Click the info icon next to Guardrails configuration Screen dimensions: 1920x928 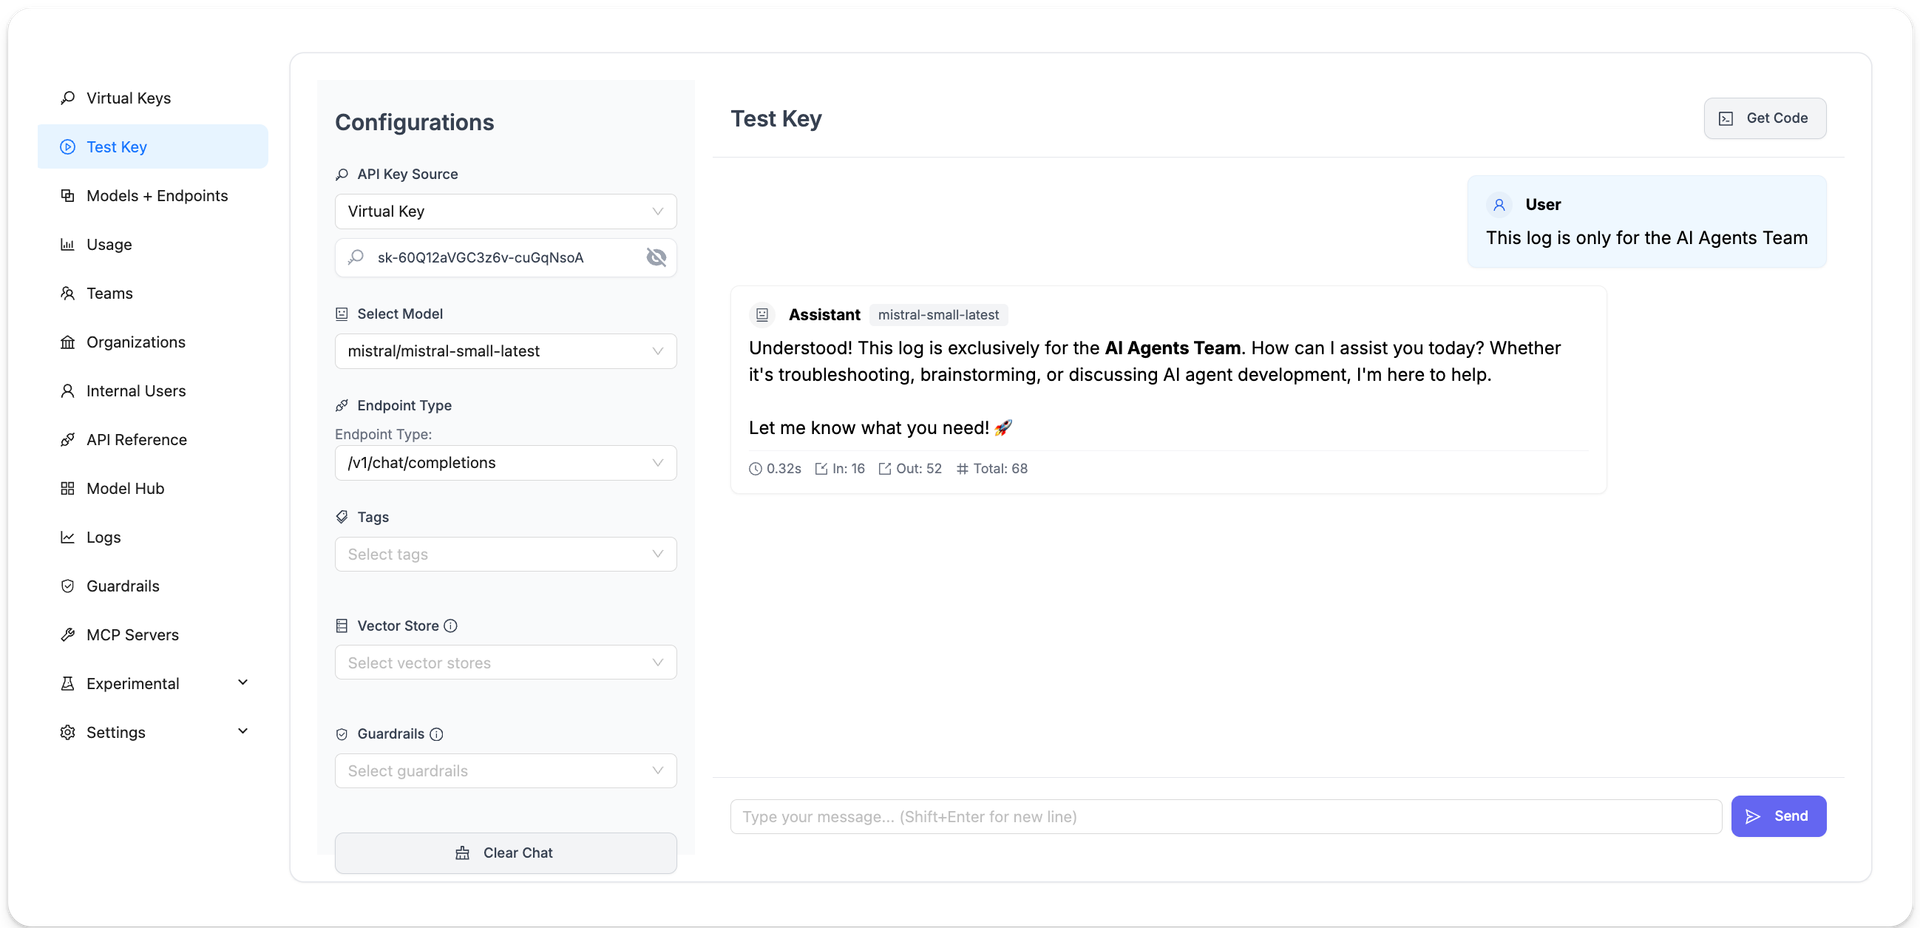(x=437, y=734)
